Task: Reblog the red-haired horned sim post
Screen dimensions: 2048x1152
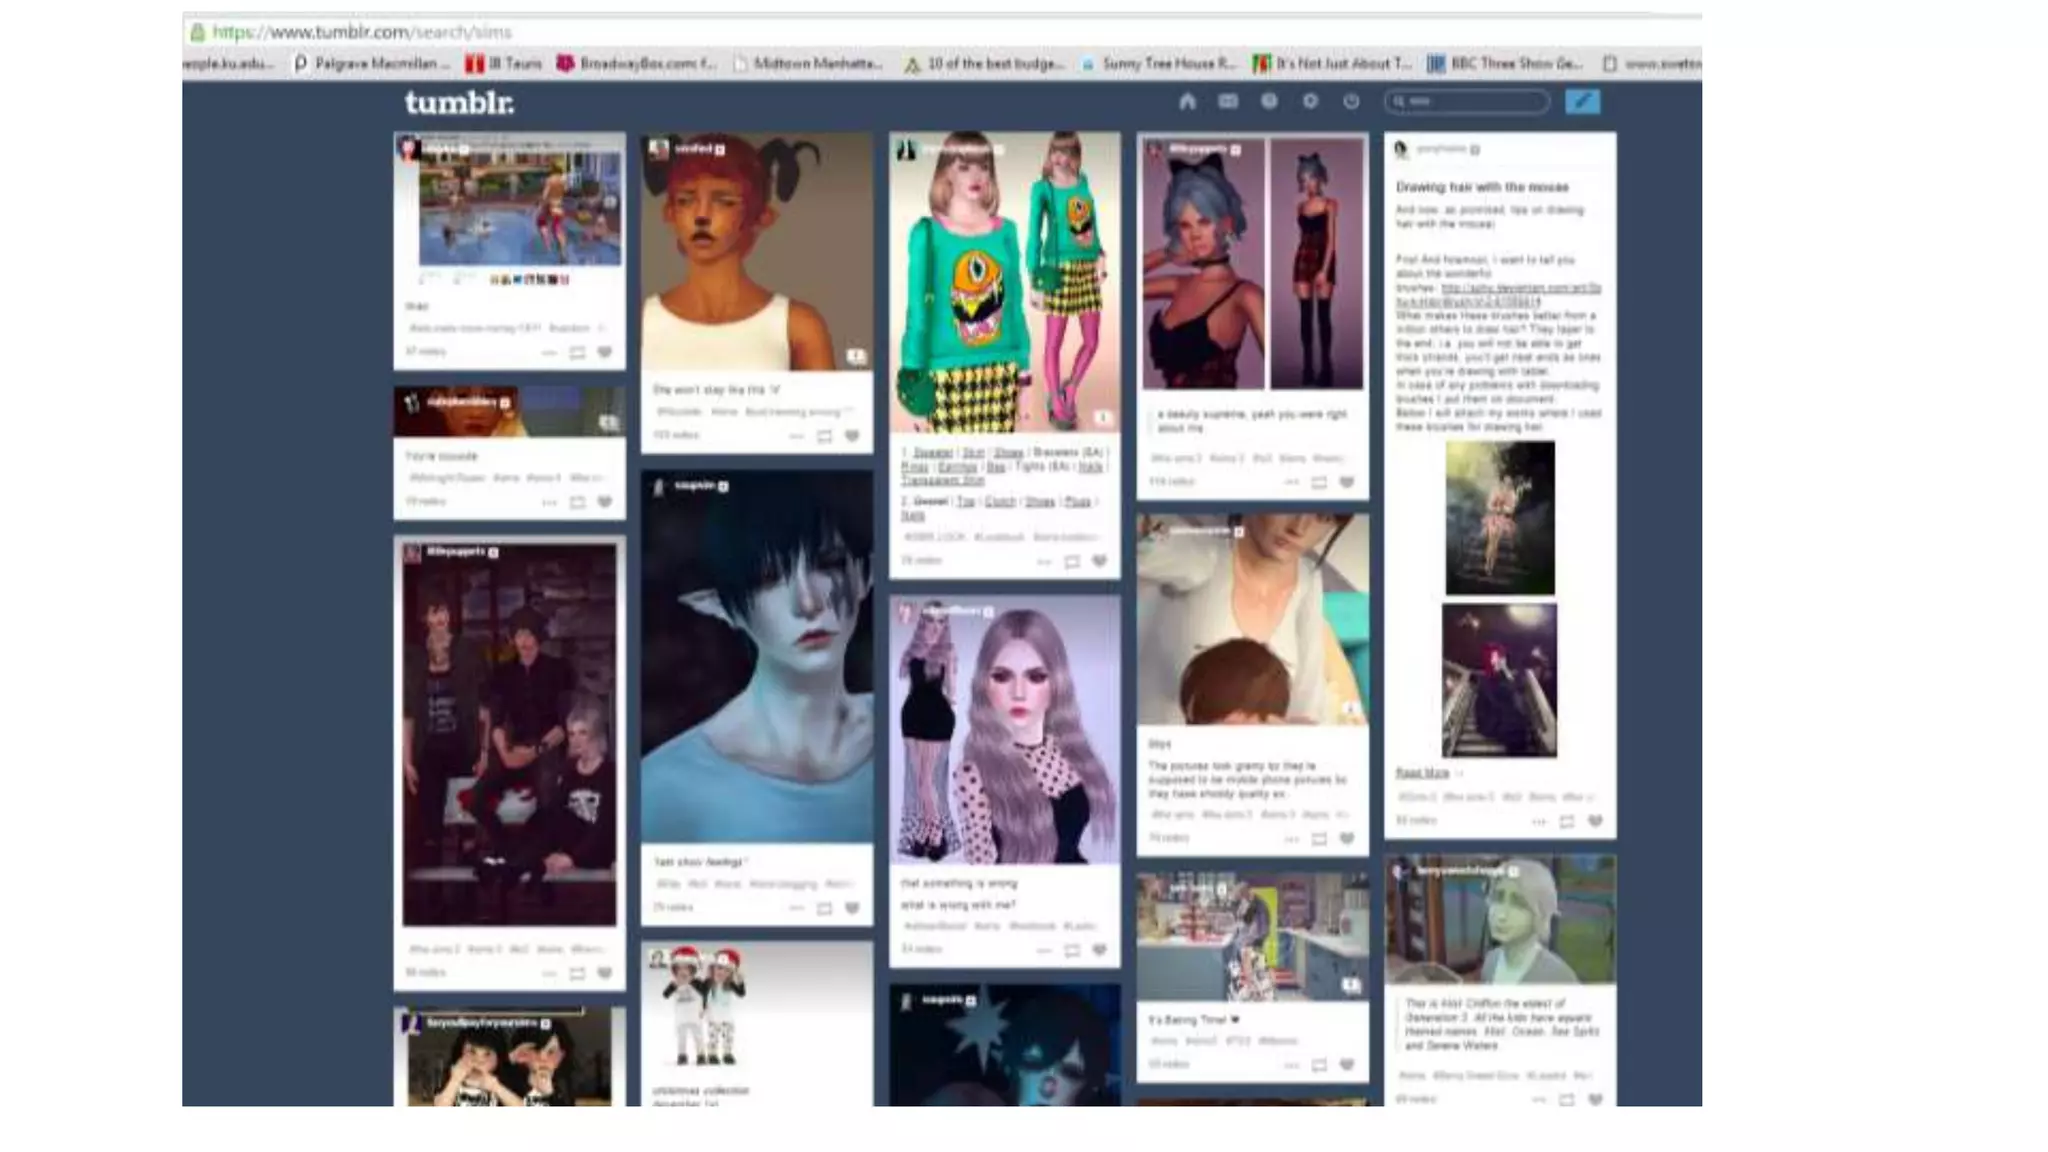Action: point(824,436)
